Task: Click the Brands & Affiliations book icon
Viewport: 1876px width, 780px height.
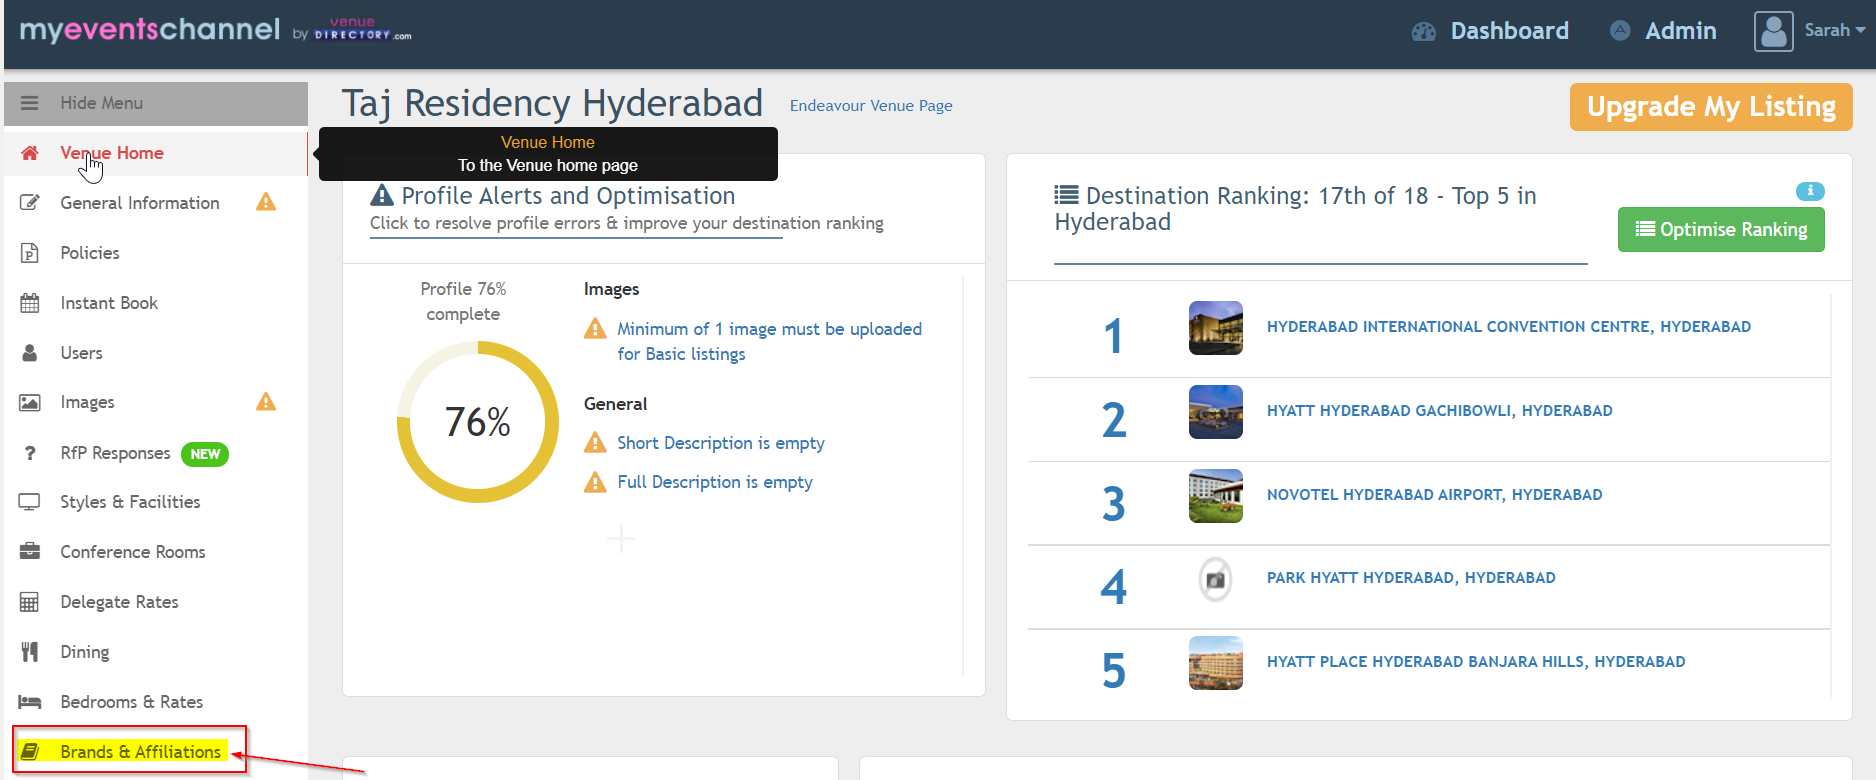Action: click(x=30, y=752)
